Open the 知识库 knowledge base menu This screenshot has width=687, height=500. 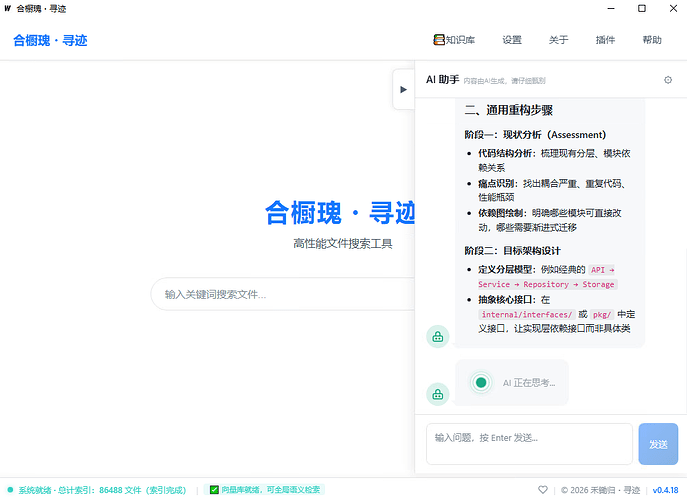pos(454,40)
